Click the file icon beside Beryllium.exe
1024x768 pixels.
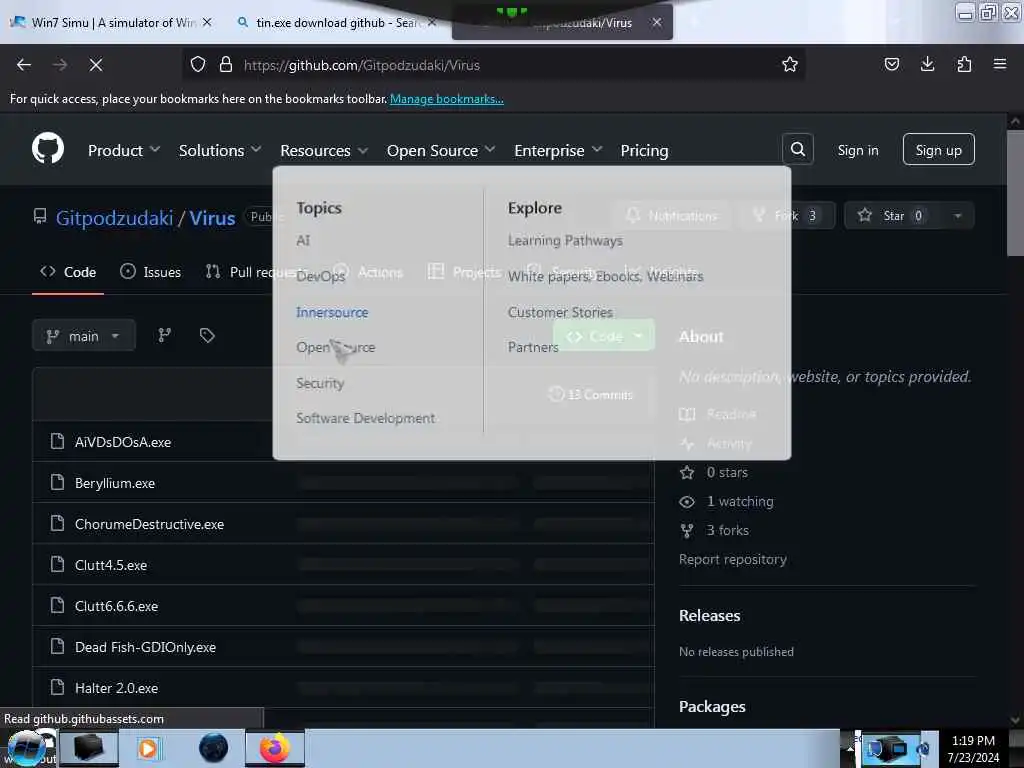point(57,483)
